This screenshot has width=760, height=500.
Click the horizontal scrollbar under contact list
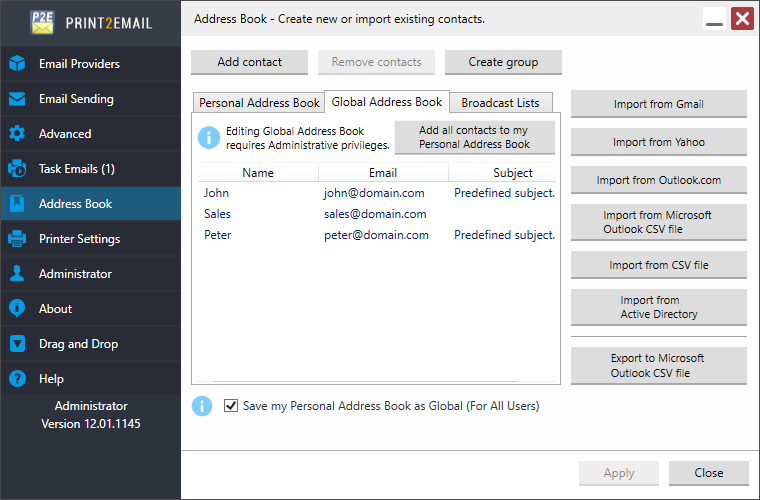pyautogui.click(x=364, y=381)
